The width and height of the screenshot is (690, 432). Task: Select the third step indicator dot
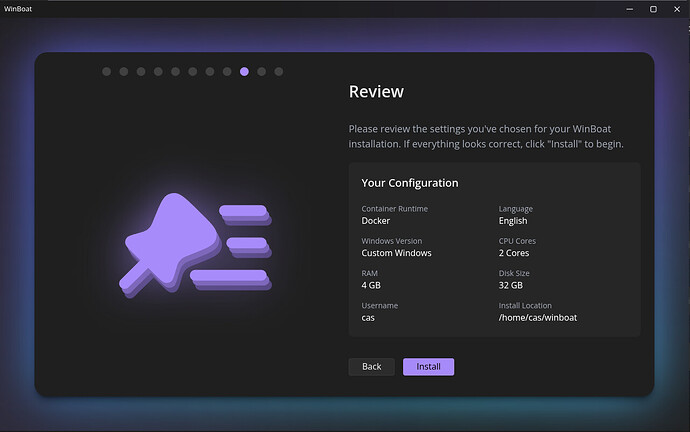141,72
